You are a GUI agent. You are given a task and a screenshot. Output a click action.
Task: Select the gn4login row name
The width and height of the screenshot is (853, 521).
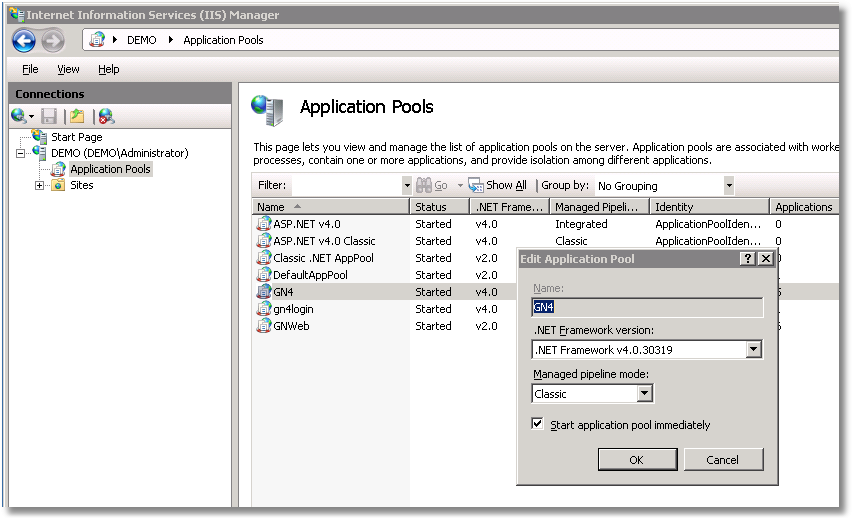click(293, 309)
